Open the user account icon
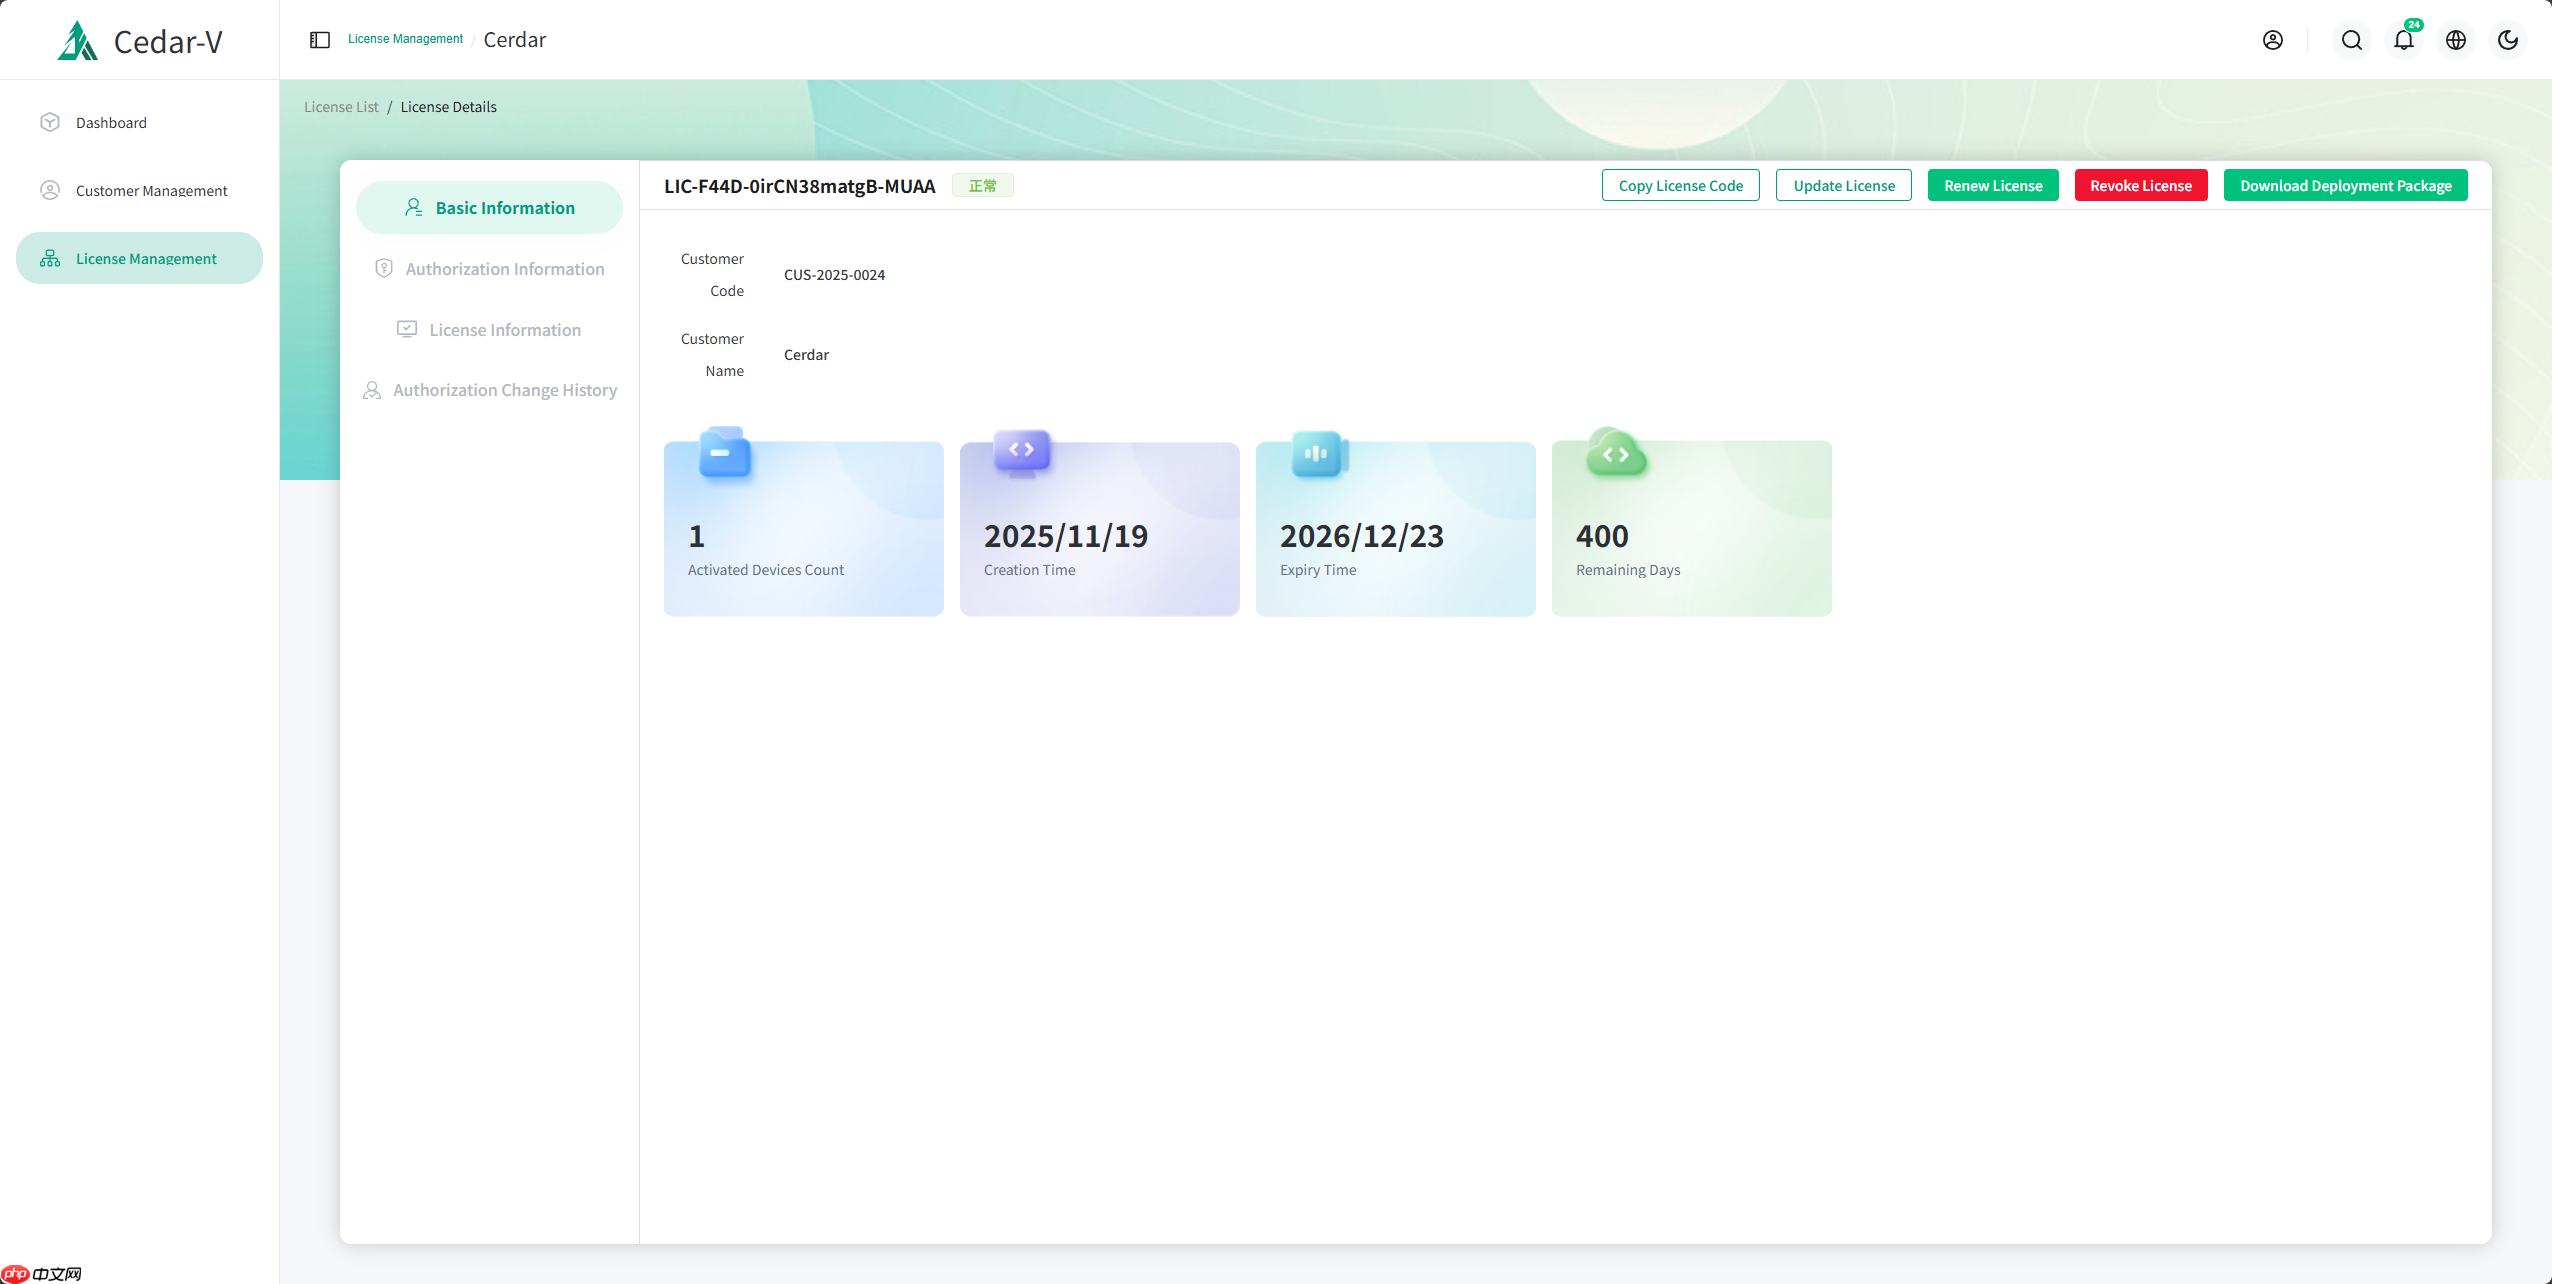Viewport: 2552px width, 1284px height. pyautogui.click(x=2272, y=39)
